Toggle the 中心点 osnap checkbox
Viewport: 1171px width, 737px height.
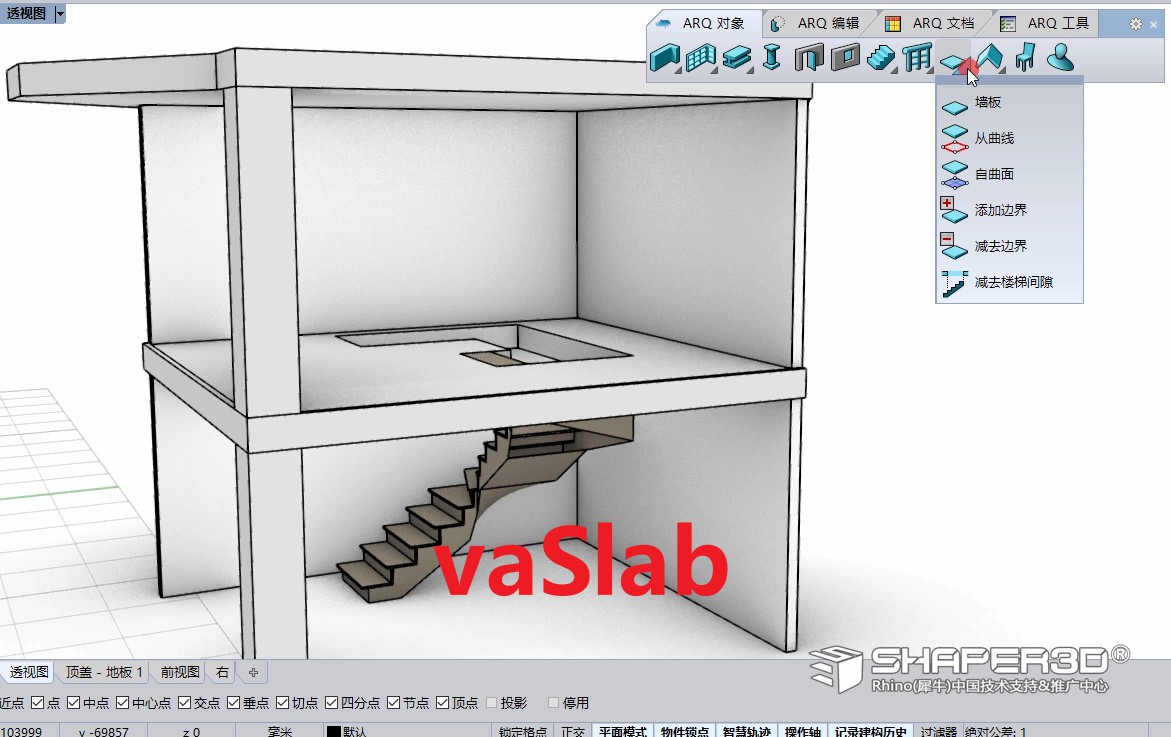point(122,703)
